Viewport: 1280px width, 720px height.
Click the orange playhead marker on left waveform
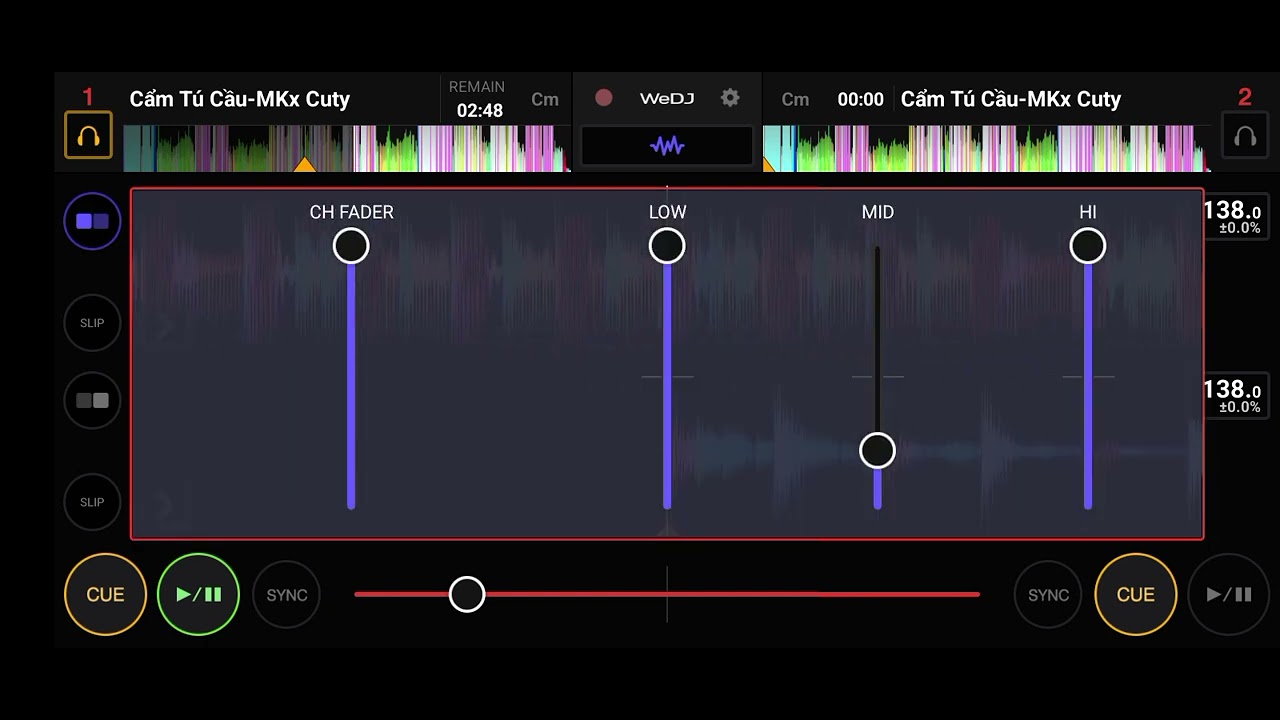click(305, 164)
